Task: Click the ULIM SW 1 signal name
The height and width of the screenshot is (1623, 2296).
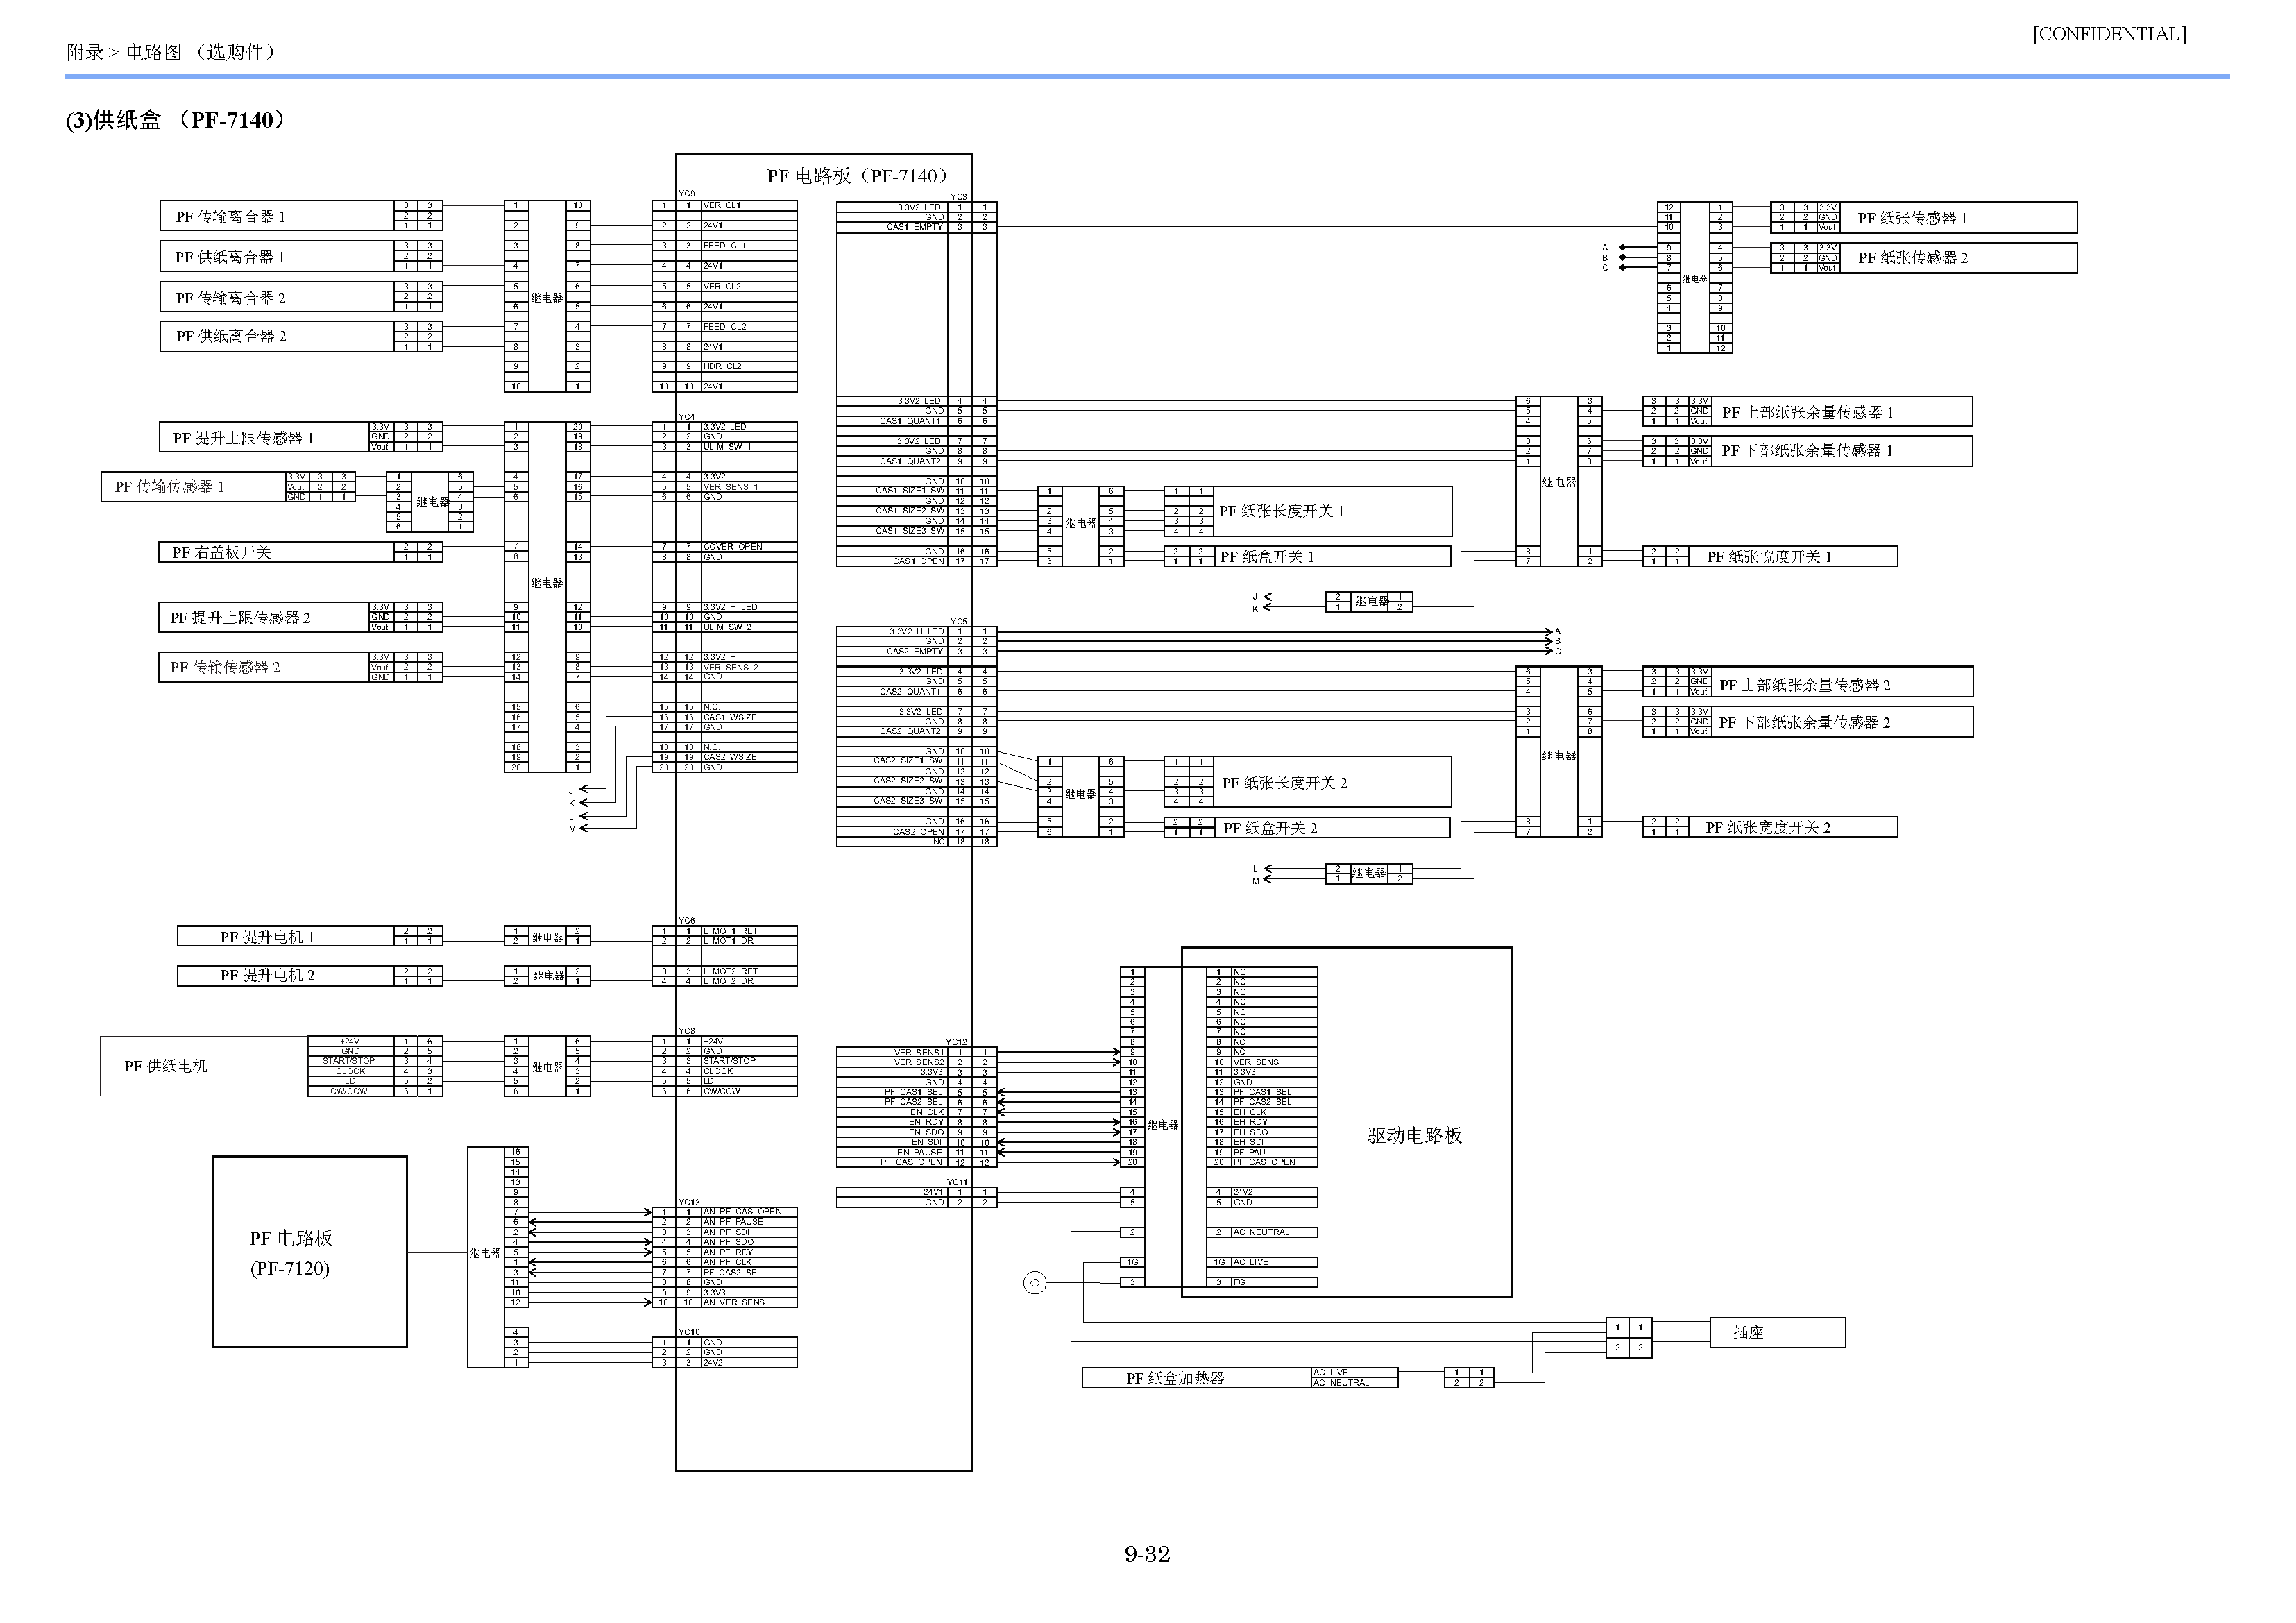Action: click(x=727, y=447)
